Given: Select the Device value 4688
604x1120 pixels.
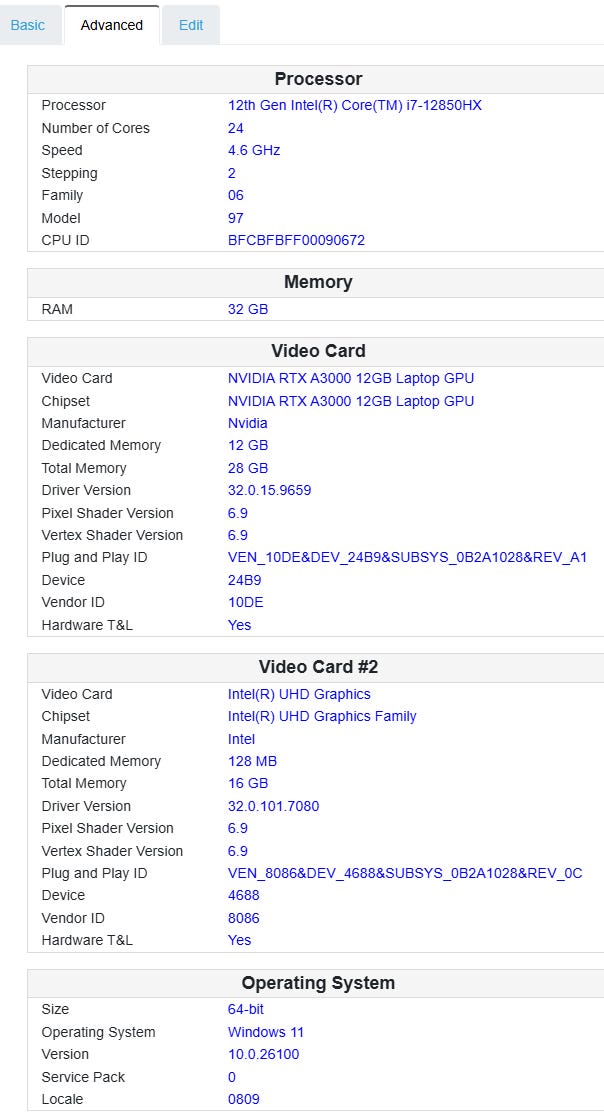Looking at the screenshot, I should (x=243, y=895).
